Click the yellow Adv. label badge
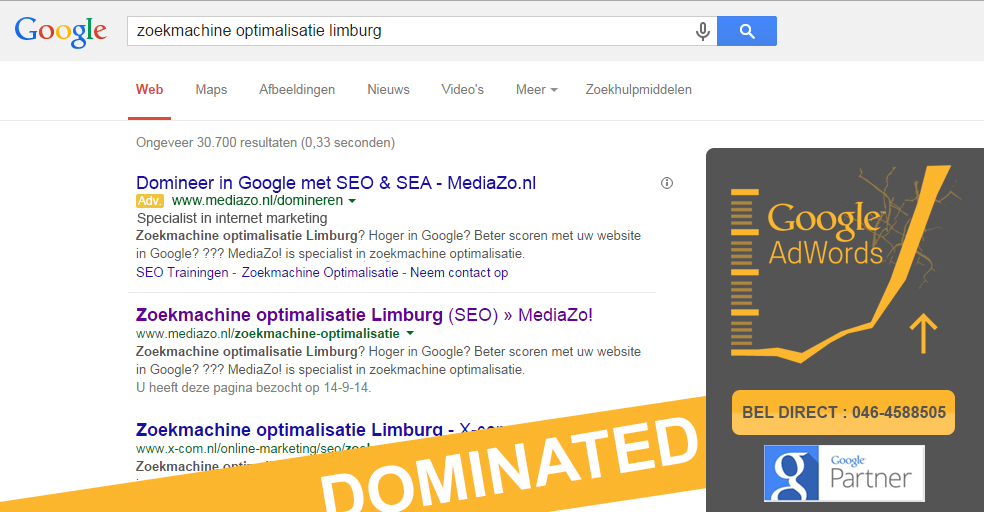The image size is (984, 512). point(149,201)
